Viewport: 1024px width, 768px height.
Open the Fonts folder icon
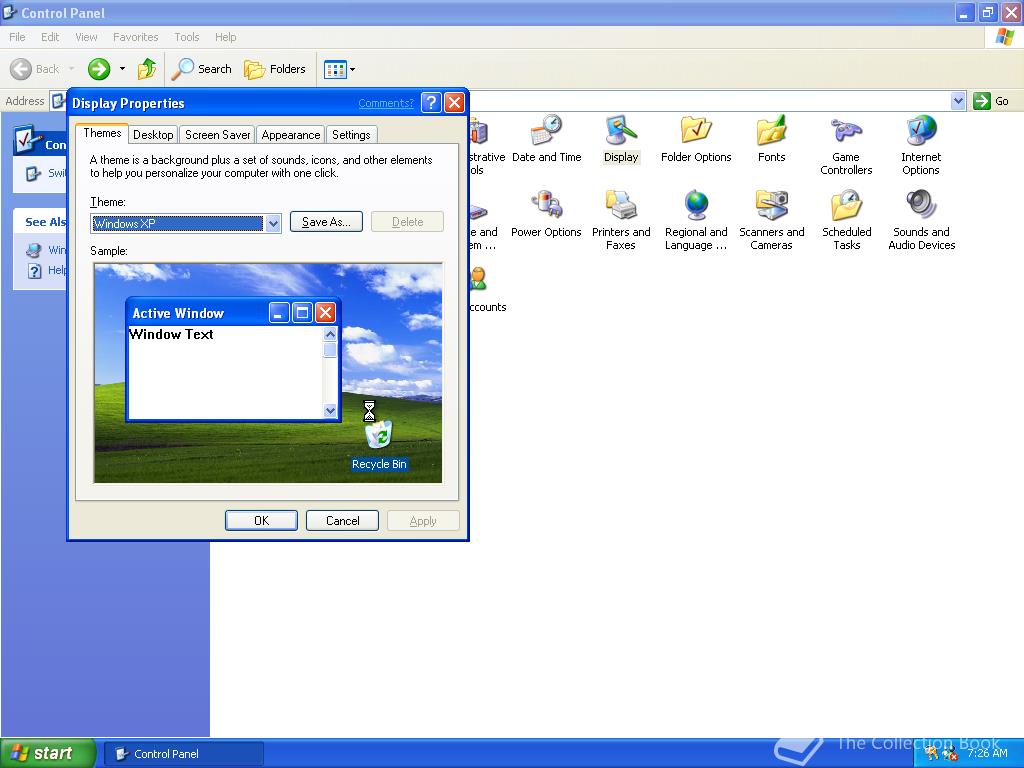(771, 138)
